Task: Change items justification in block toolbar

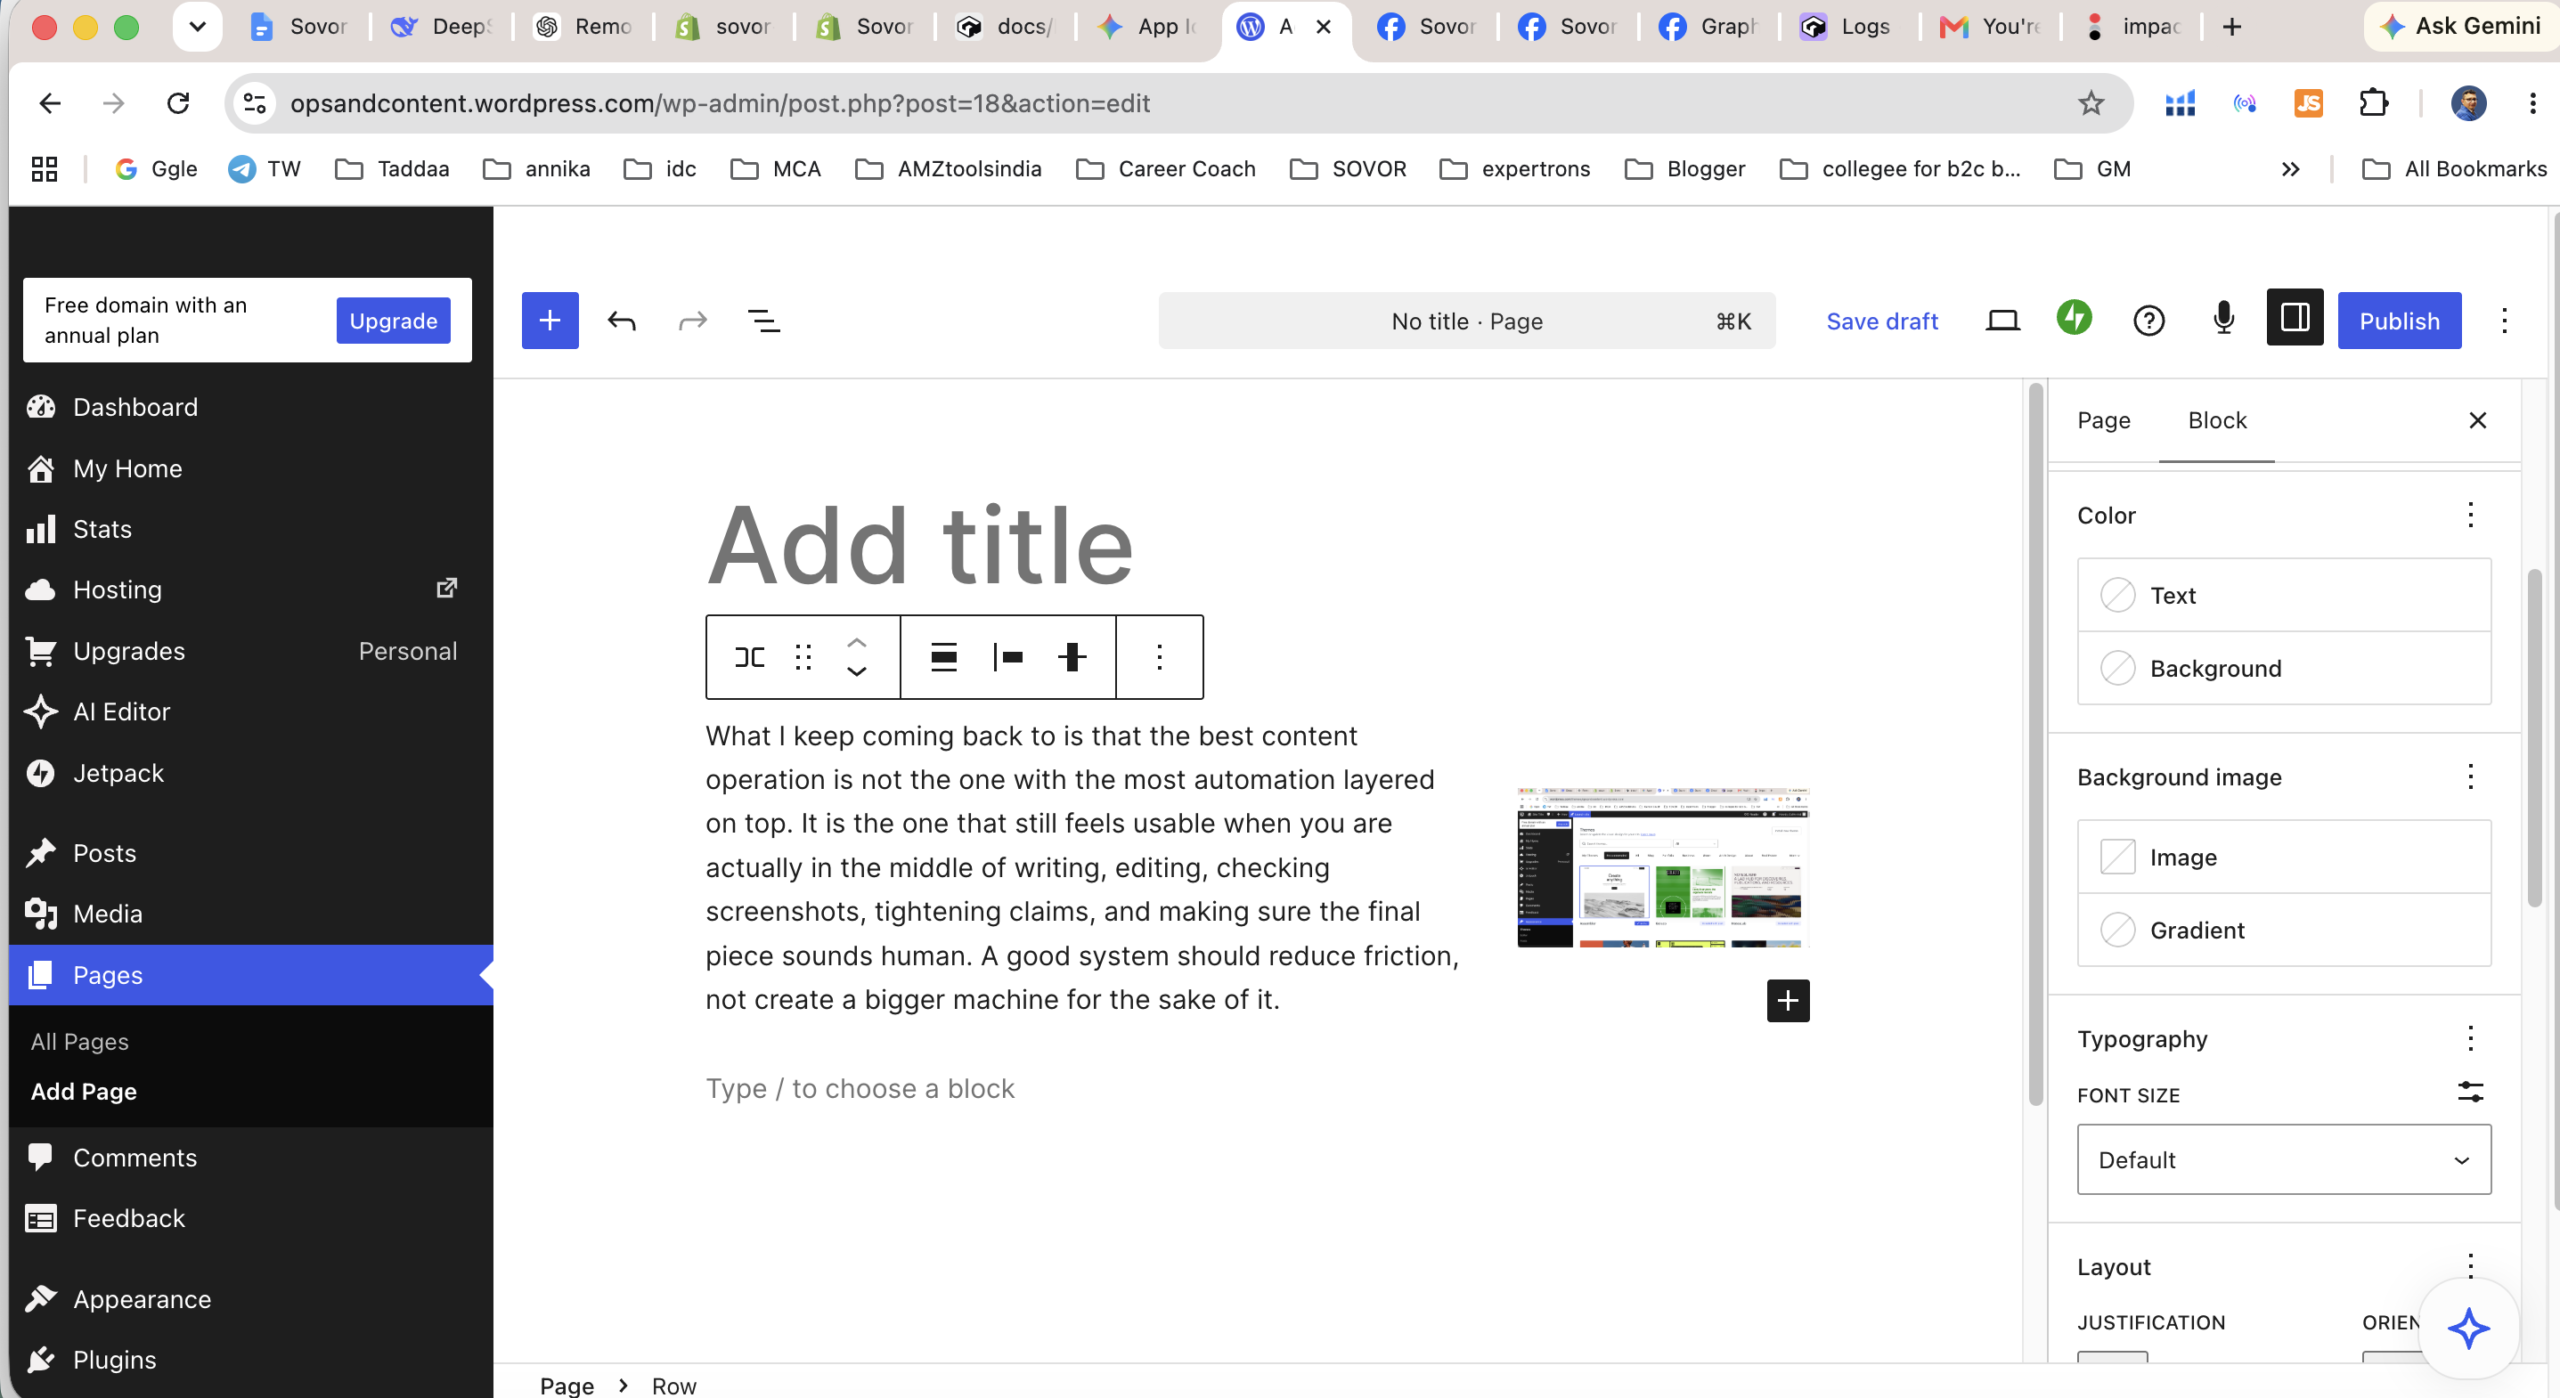Action: coord(1008,657)
